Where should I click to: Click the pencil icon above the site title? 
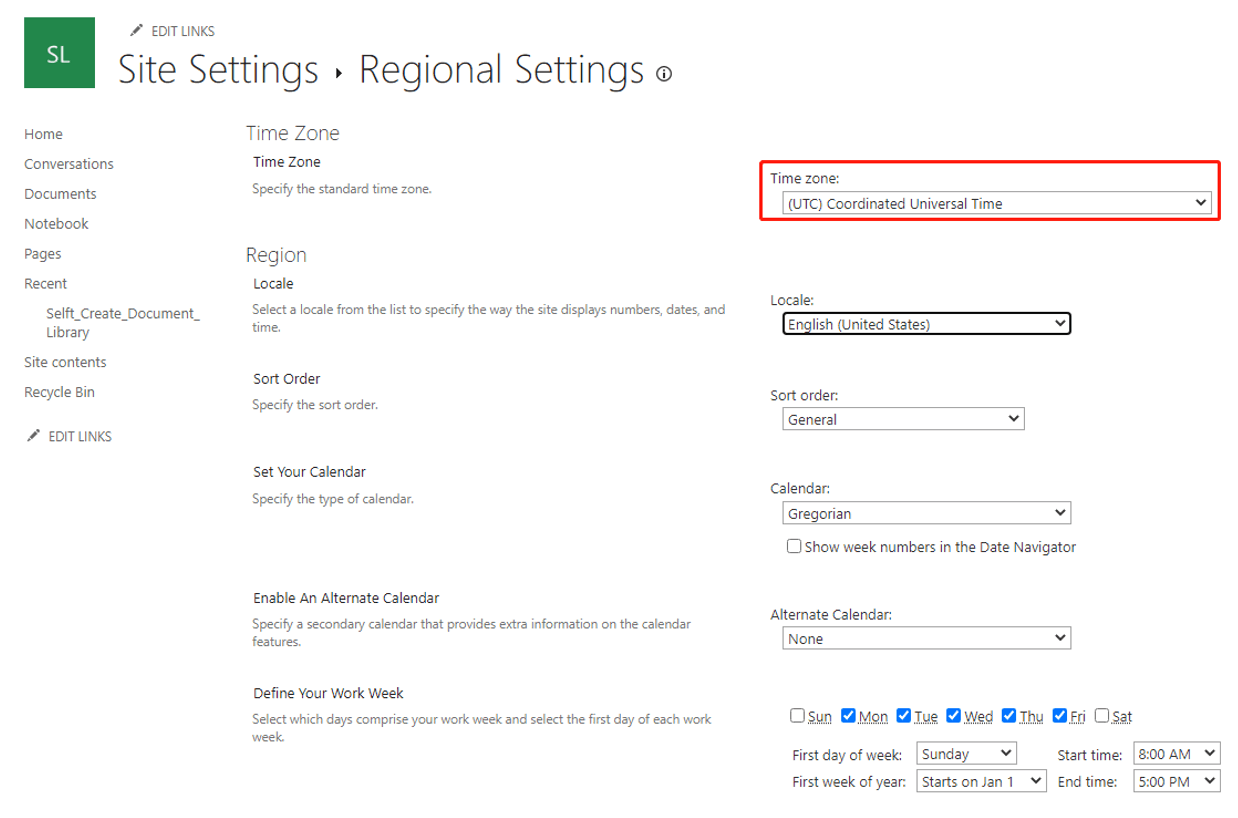point(136,31)
